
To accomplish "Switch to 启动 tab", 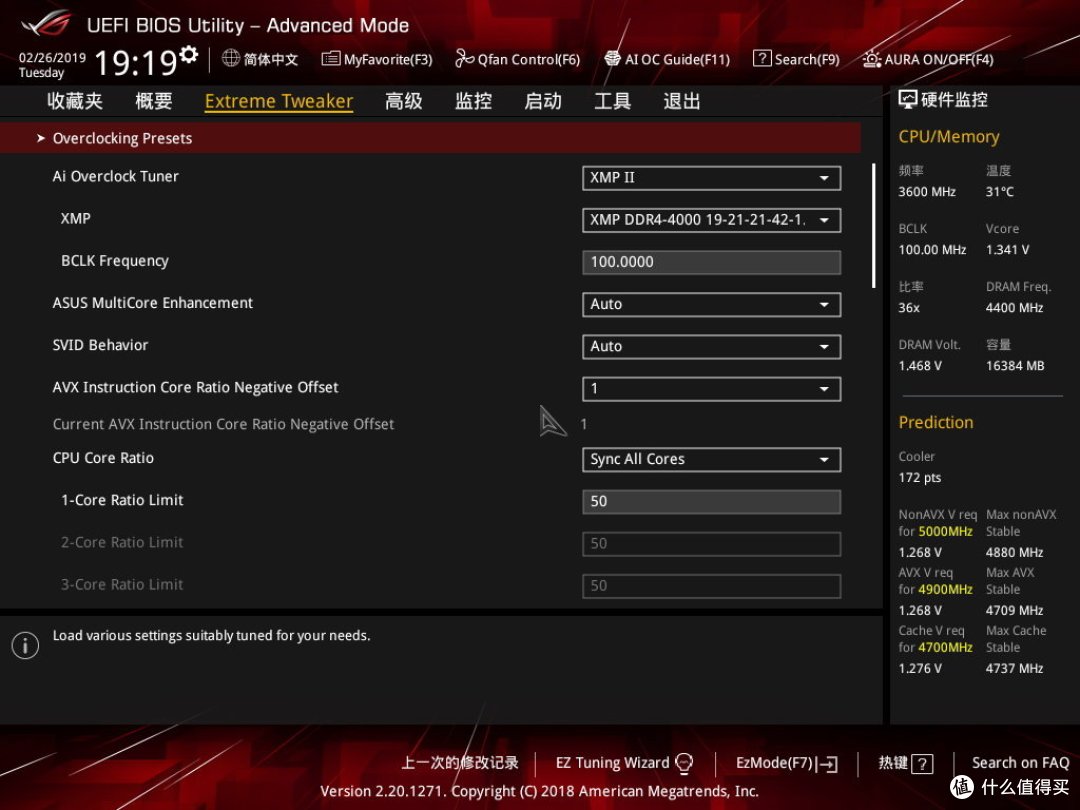I will [543, 101].
